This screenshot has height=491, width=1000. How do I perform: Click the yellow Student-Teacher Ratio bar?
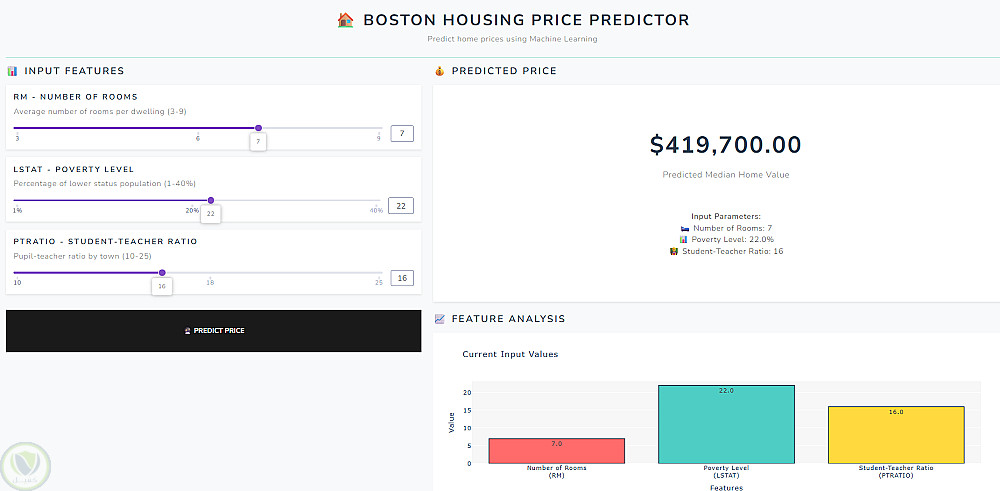(896, 435)
